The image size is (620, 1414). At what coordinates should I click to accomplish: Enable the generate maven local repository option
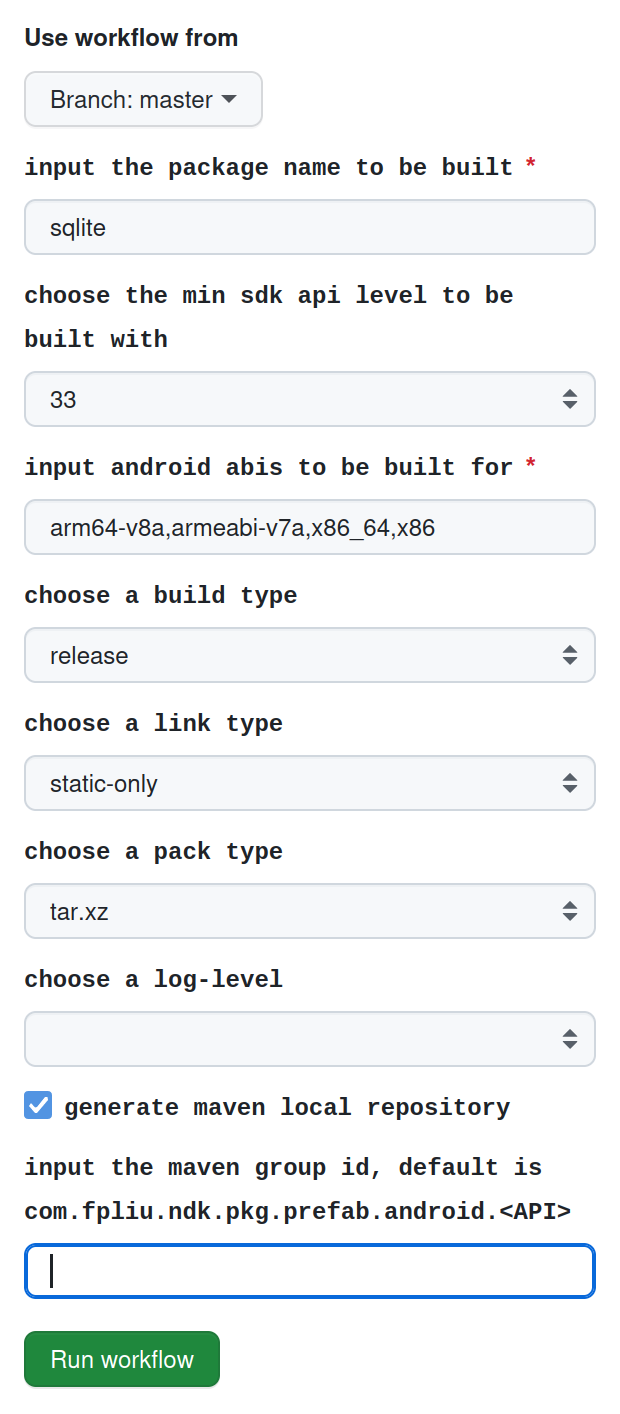tap(37, 1105)
